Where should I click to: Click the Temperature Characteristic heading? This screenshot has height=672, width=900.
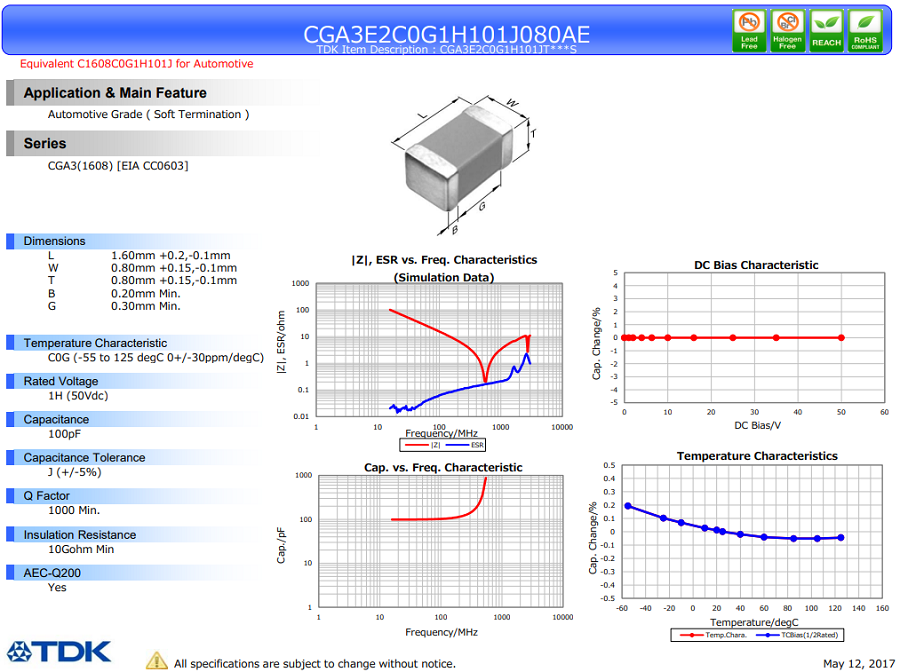[x=95, y=343]
